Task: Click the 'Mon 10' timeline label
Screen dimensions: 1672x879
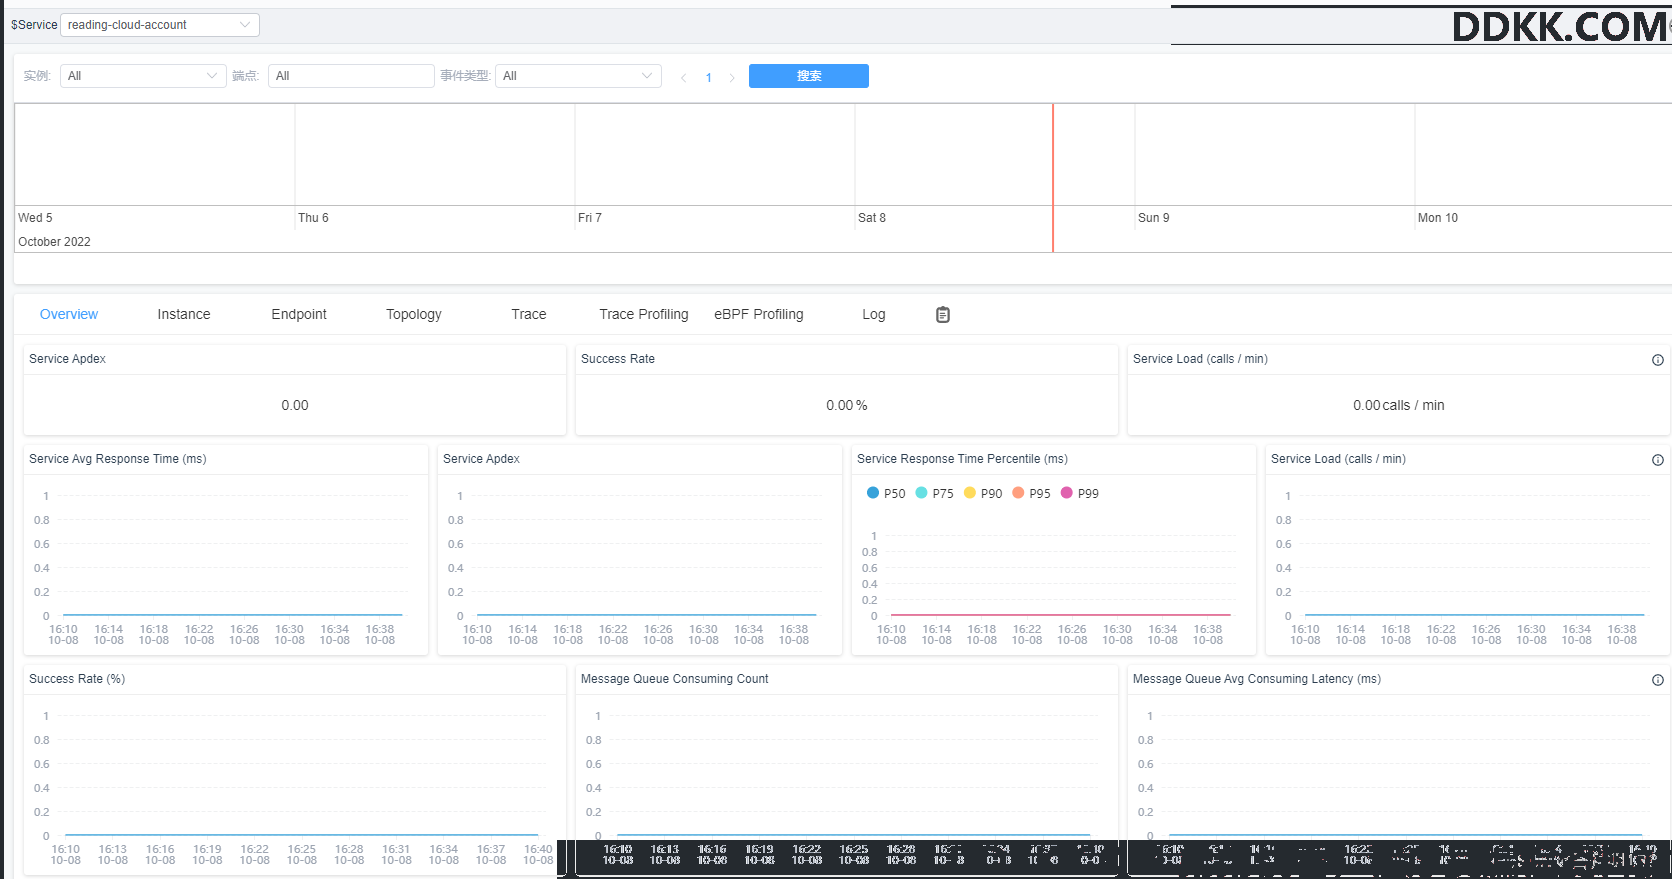Action: 1438,218
